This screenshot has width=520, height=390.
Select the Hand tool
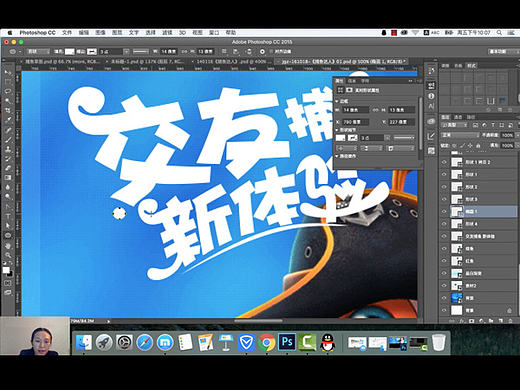(x=8, y=246)
